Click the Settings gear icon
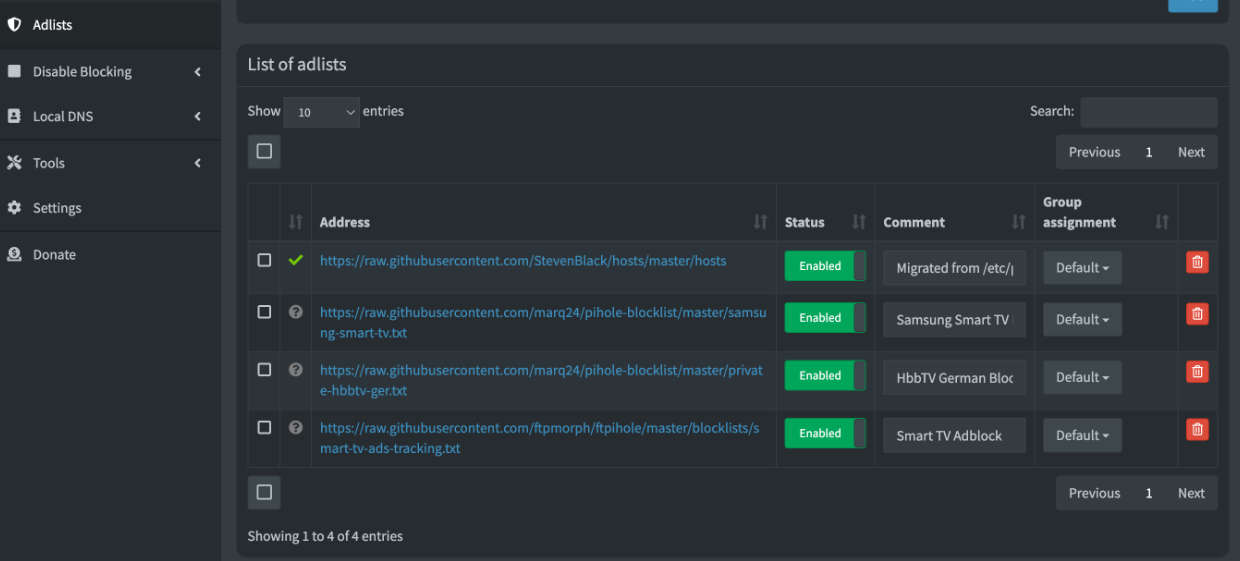Screen dimensions: 1240x561 14,208
